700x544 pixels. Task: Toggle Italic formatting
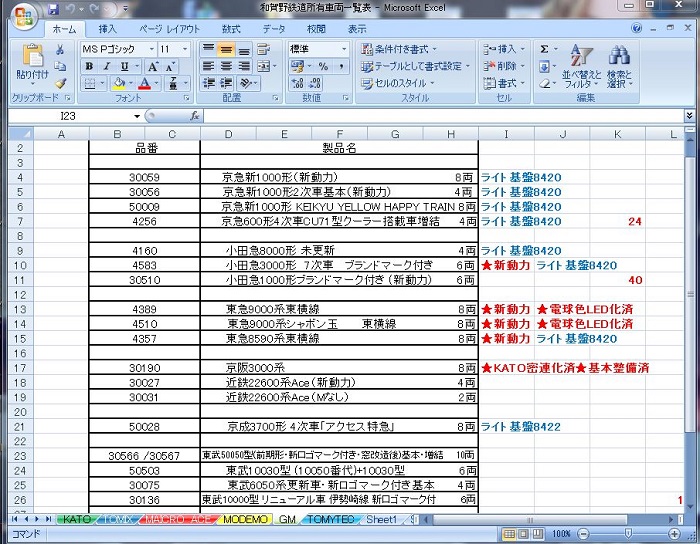(107, 66)
